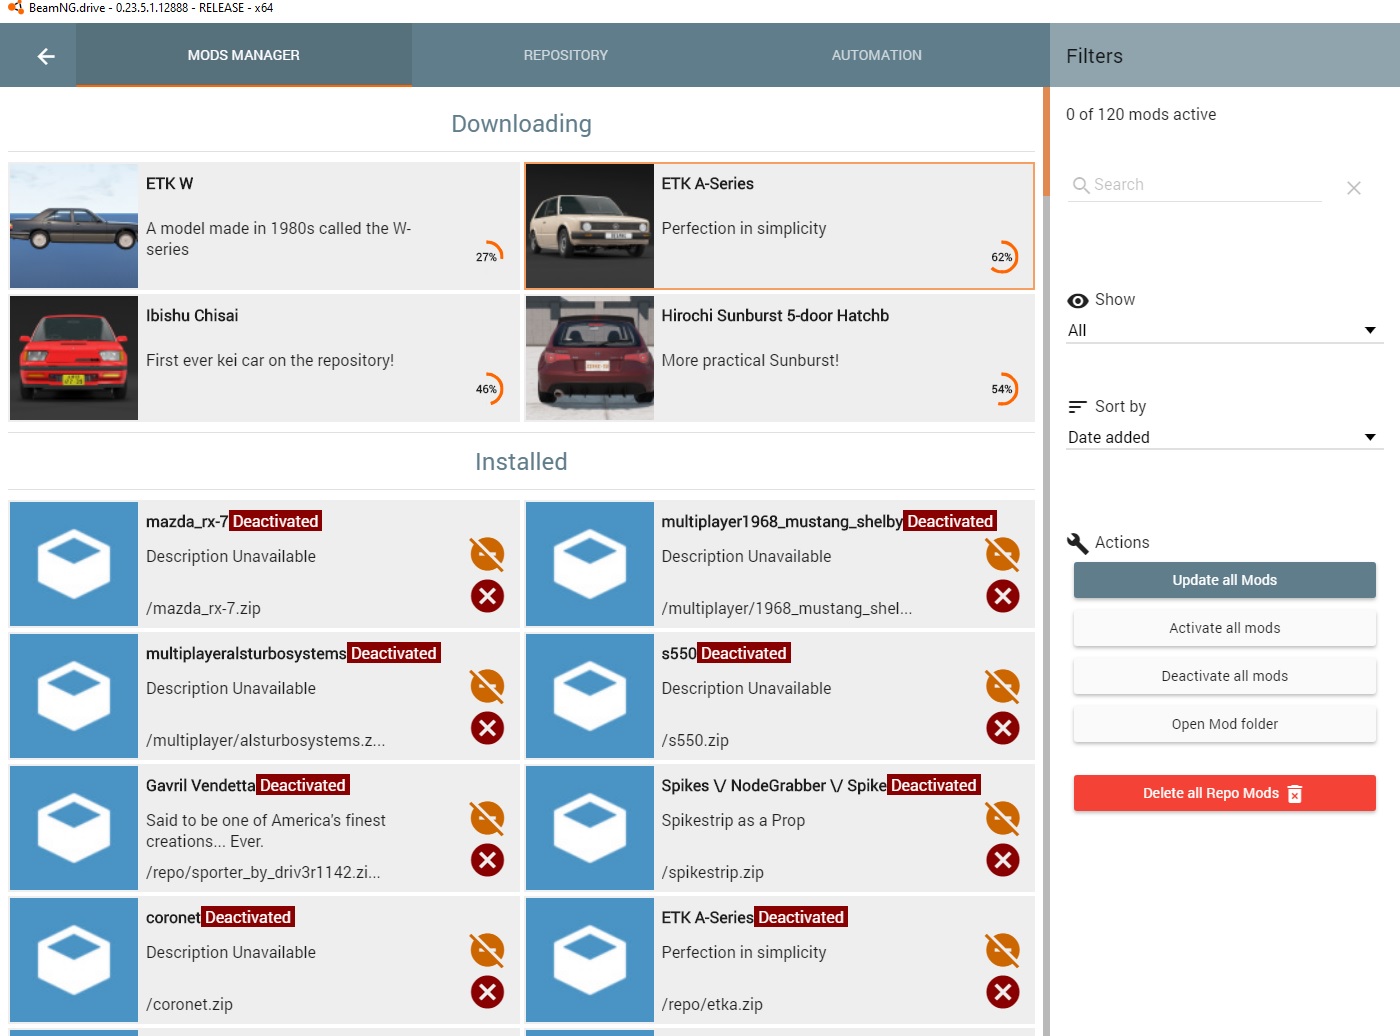Toggle activation of Spikes NodeGrabber mod
Image resolution: width=1400 pixels, height=1036 pixels.
(1003, 817)
